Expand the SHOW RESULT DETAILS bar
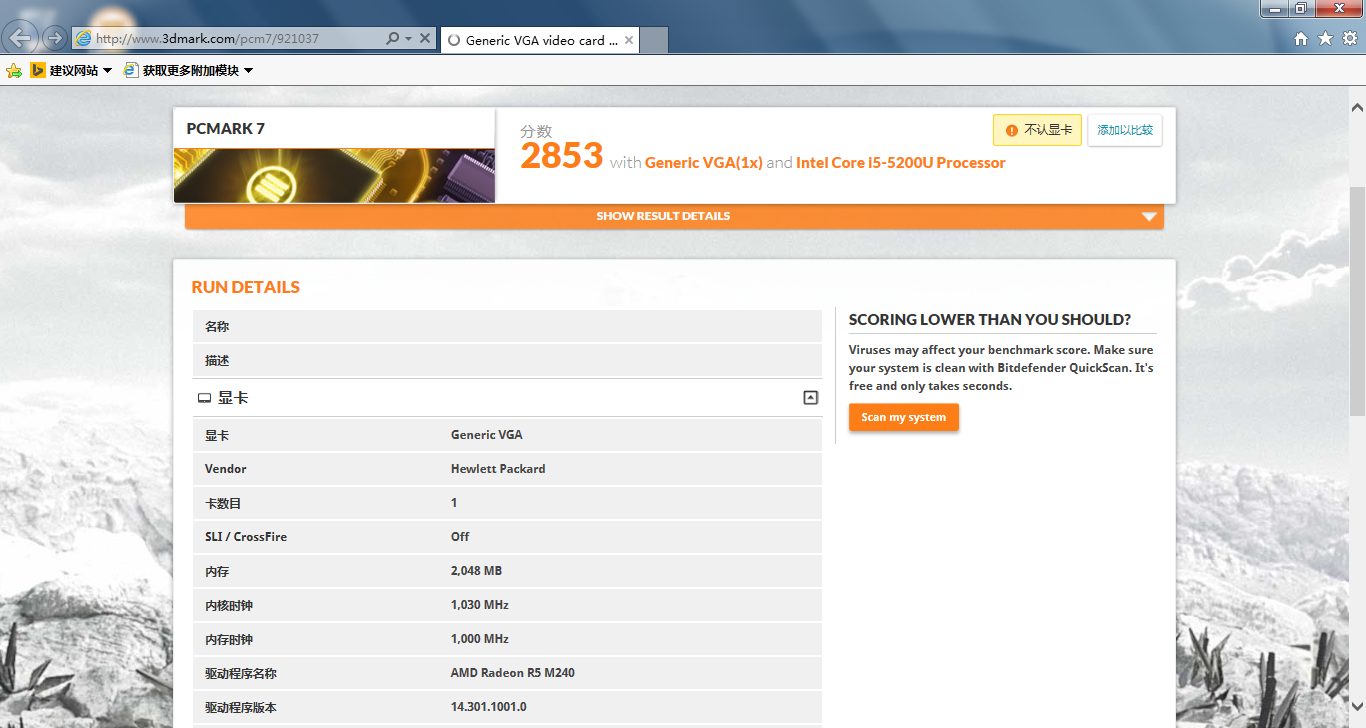 674,216
